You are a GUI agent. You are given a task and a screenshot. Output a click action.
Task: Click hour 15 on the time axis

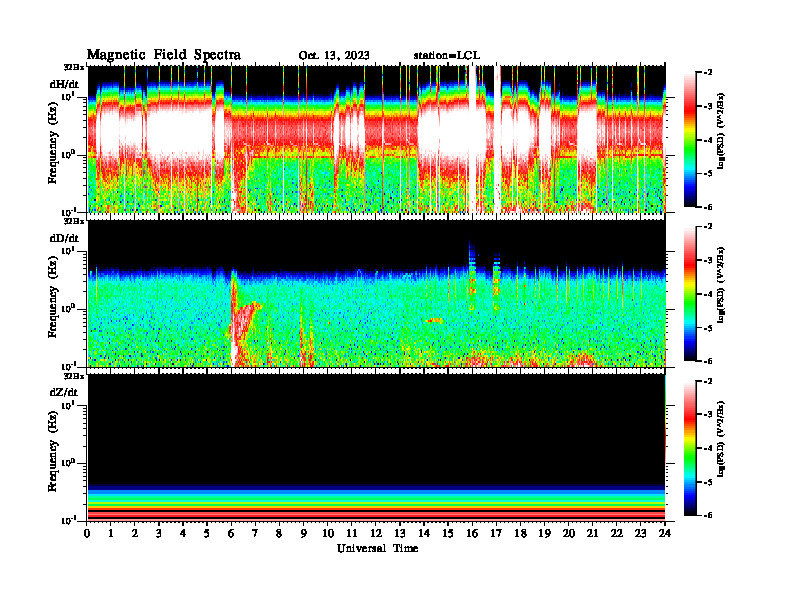448,533
